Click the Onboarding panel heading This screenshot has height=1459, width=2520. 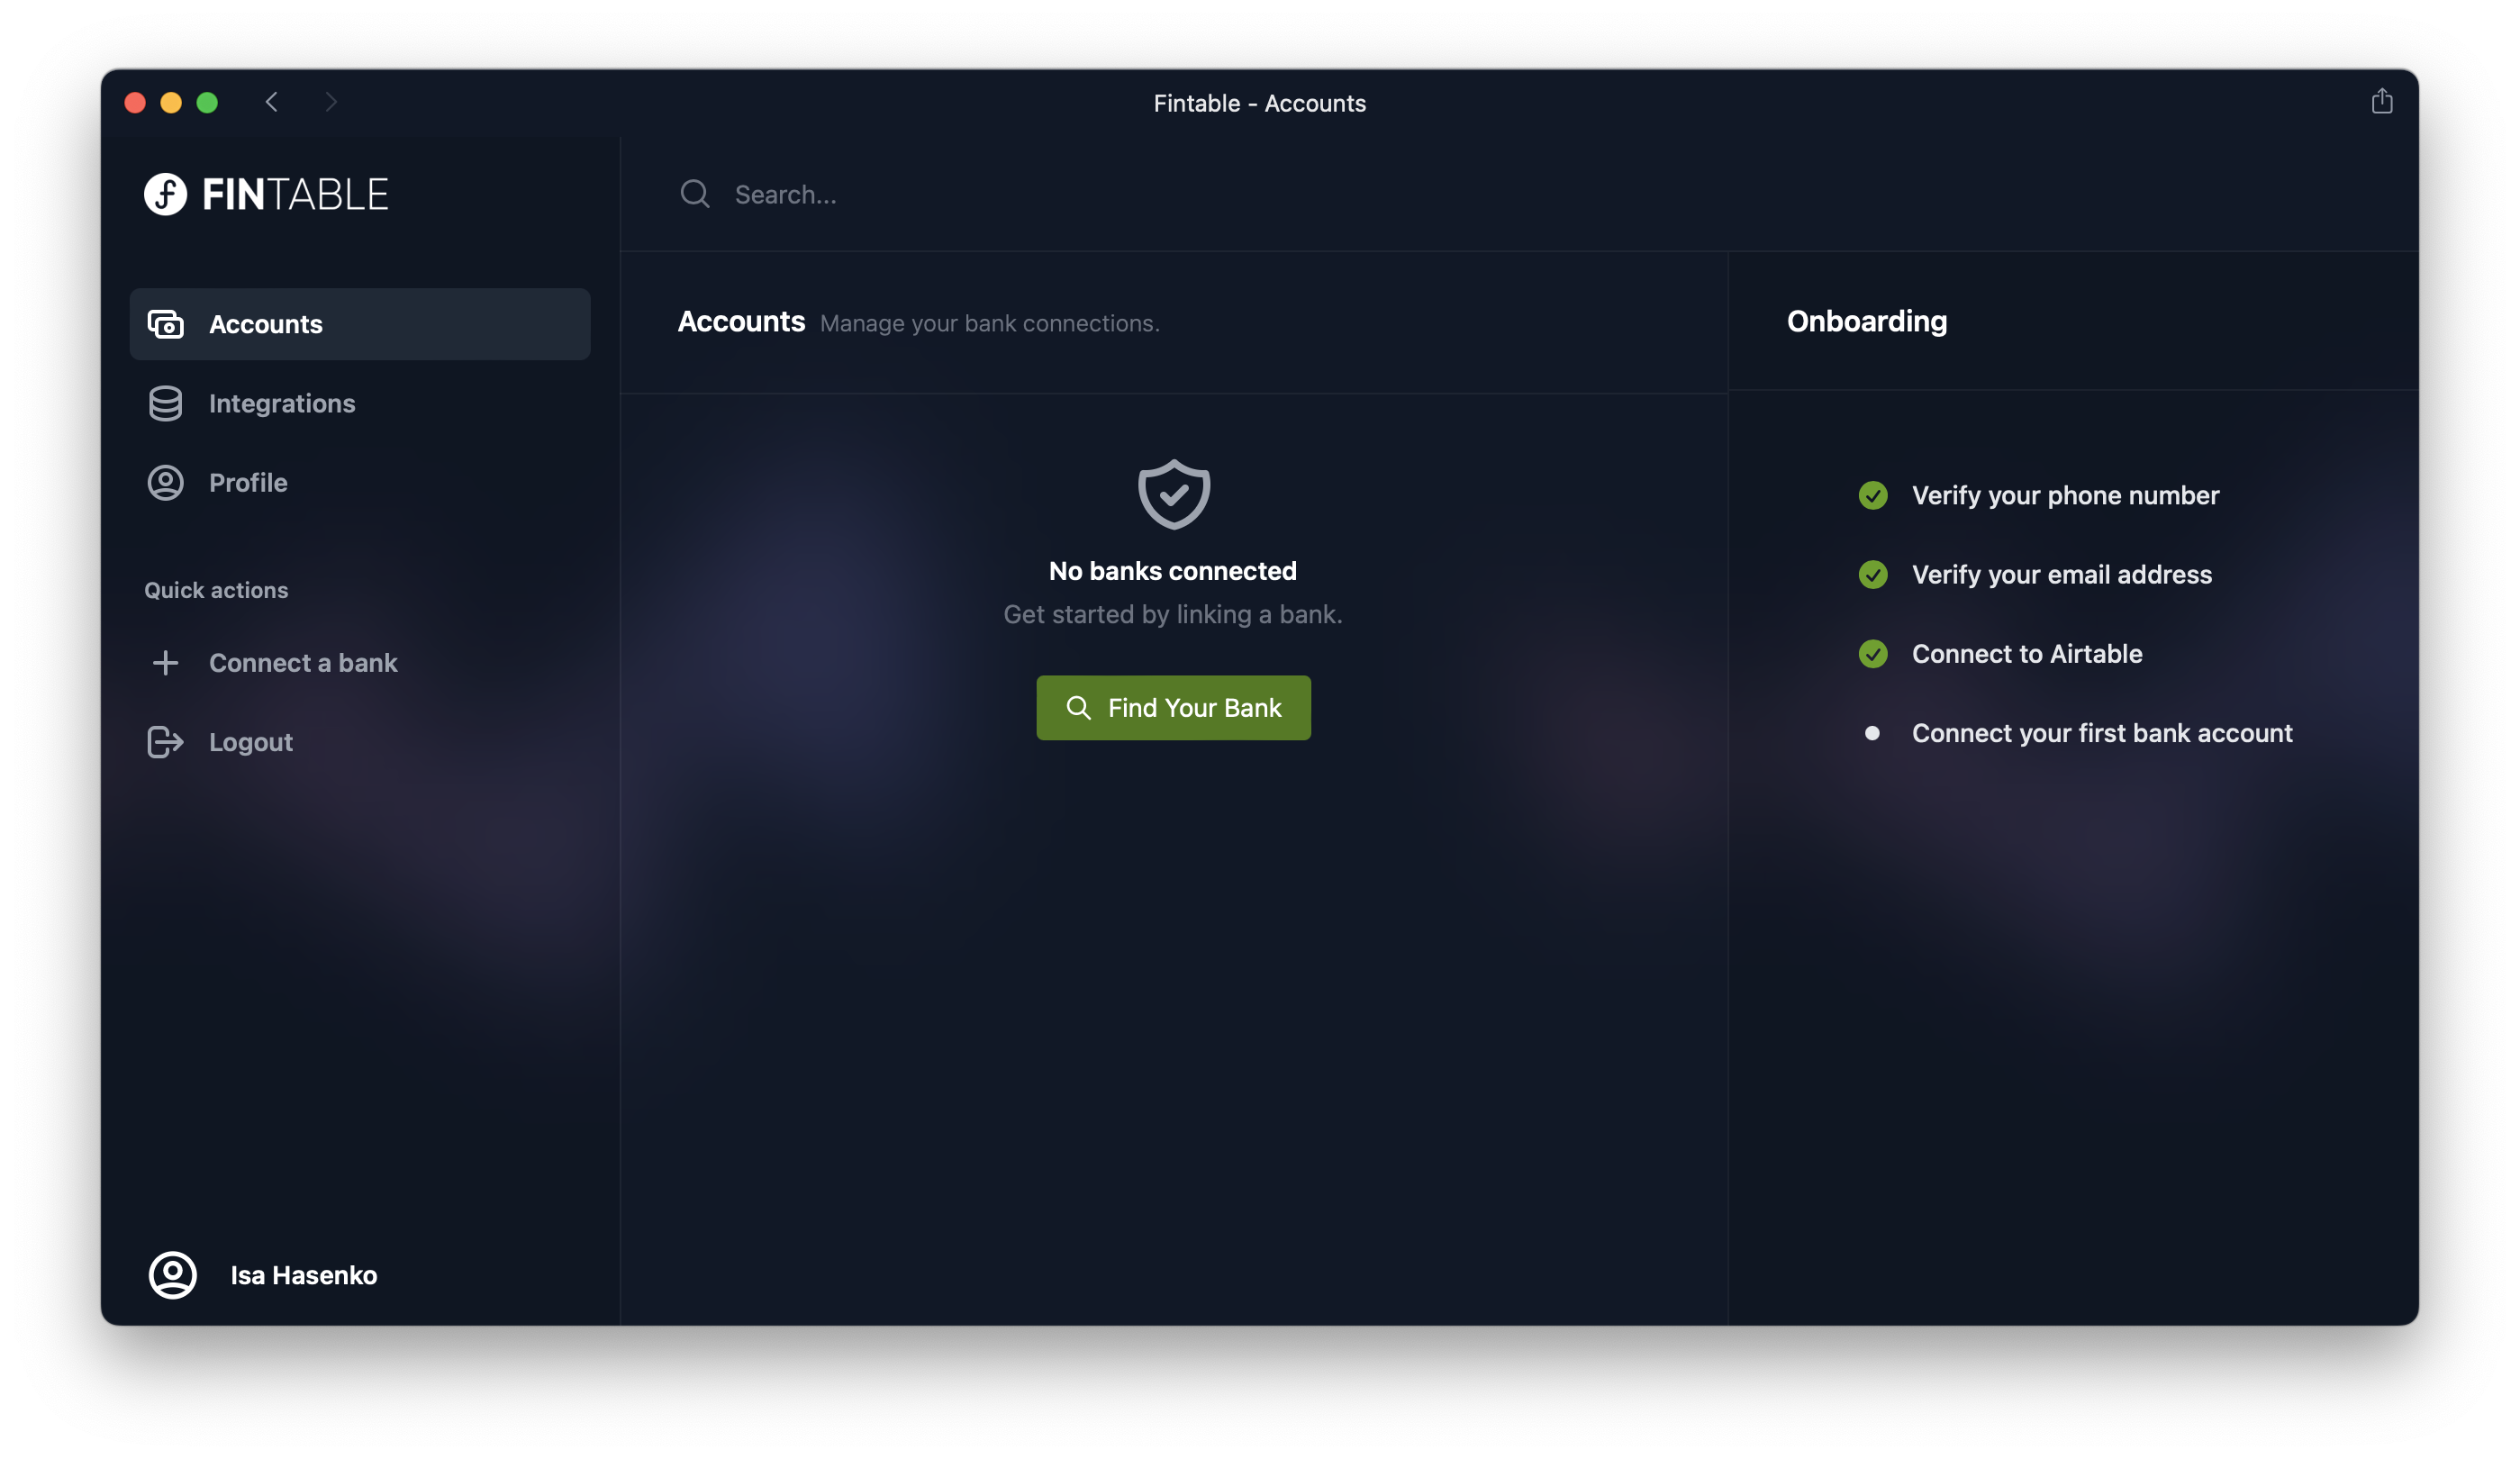[1866, 321]
